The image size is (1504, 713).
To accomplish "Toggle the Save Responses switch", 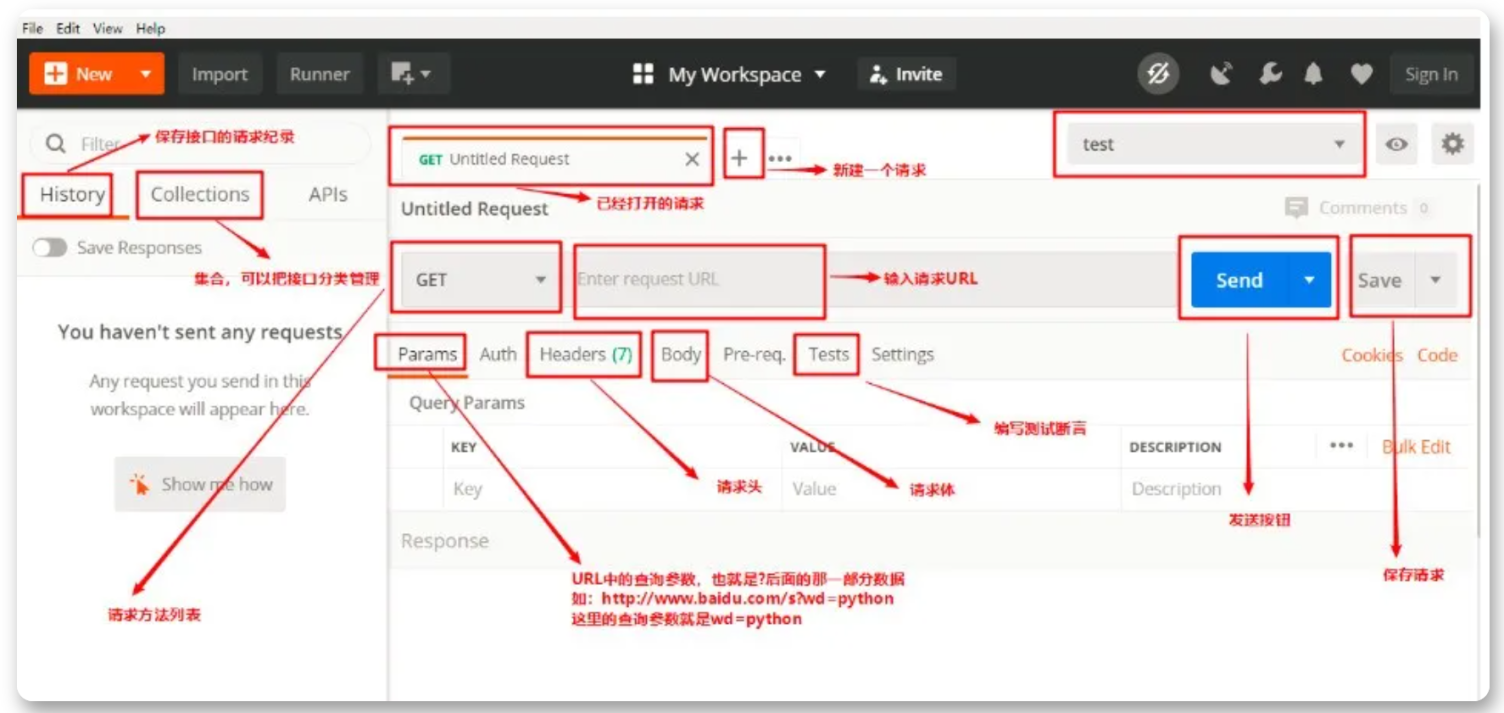I will (x=49, y=248).
